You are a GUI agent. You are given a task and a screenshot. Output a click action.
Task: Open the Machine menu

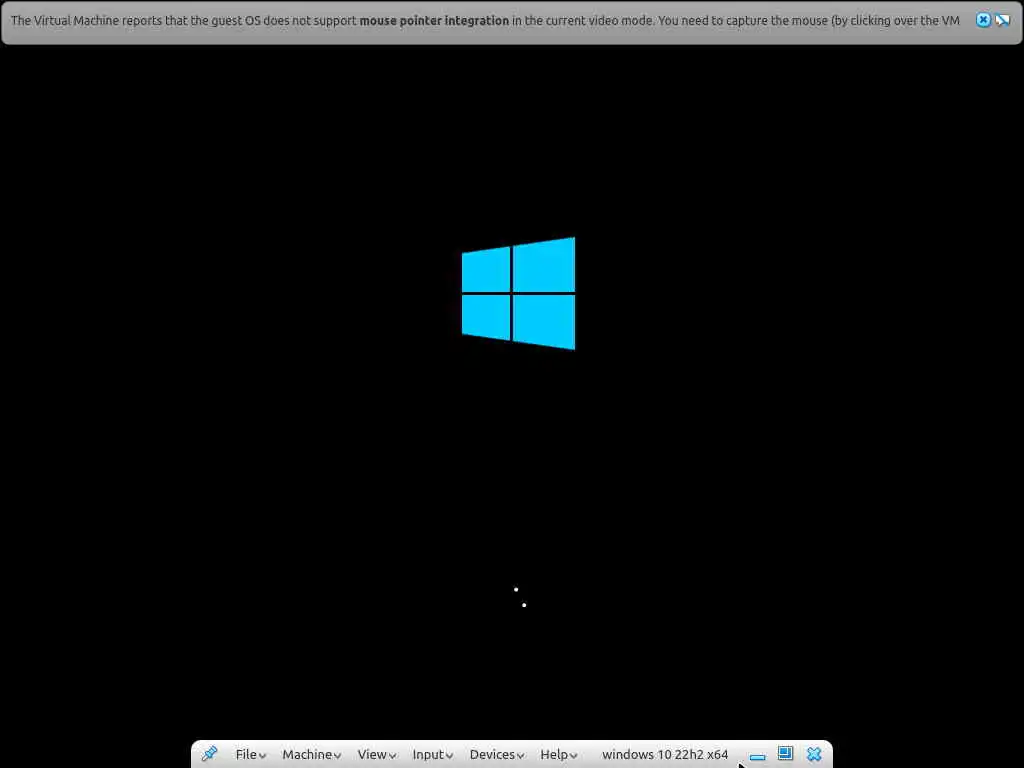pos(312,754)
